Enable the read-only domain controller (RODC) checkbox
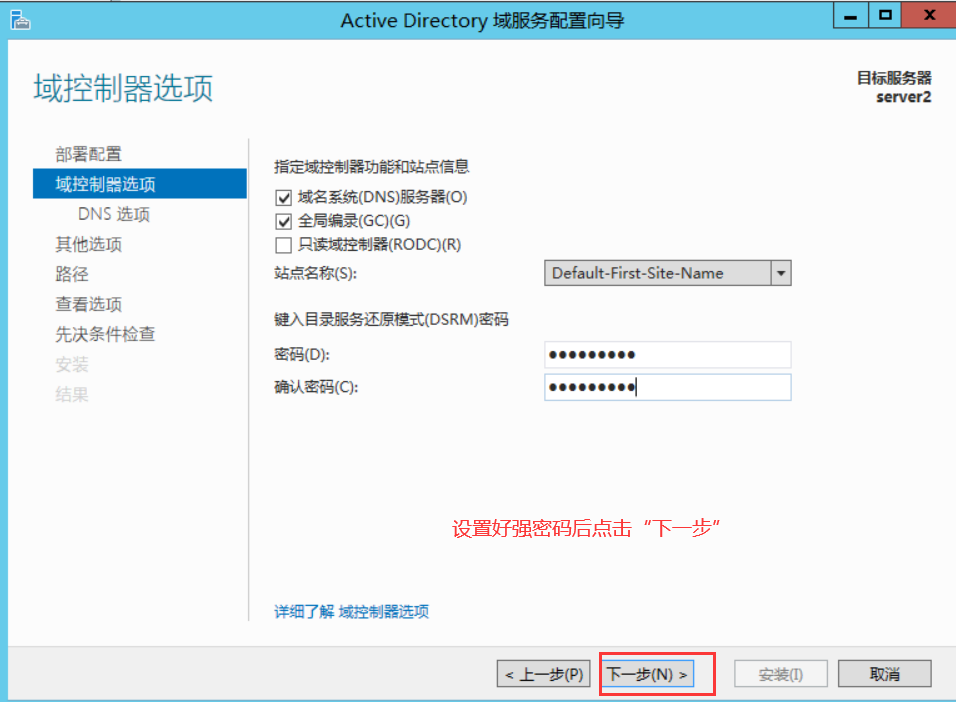956x702 pixels. [284, 245]
